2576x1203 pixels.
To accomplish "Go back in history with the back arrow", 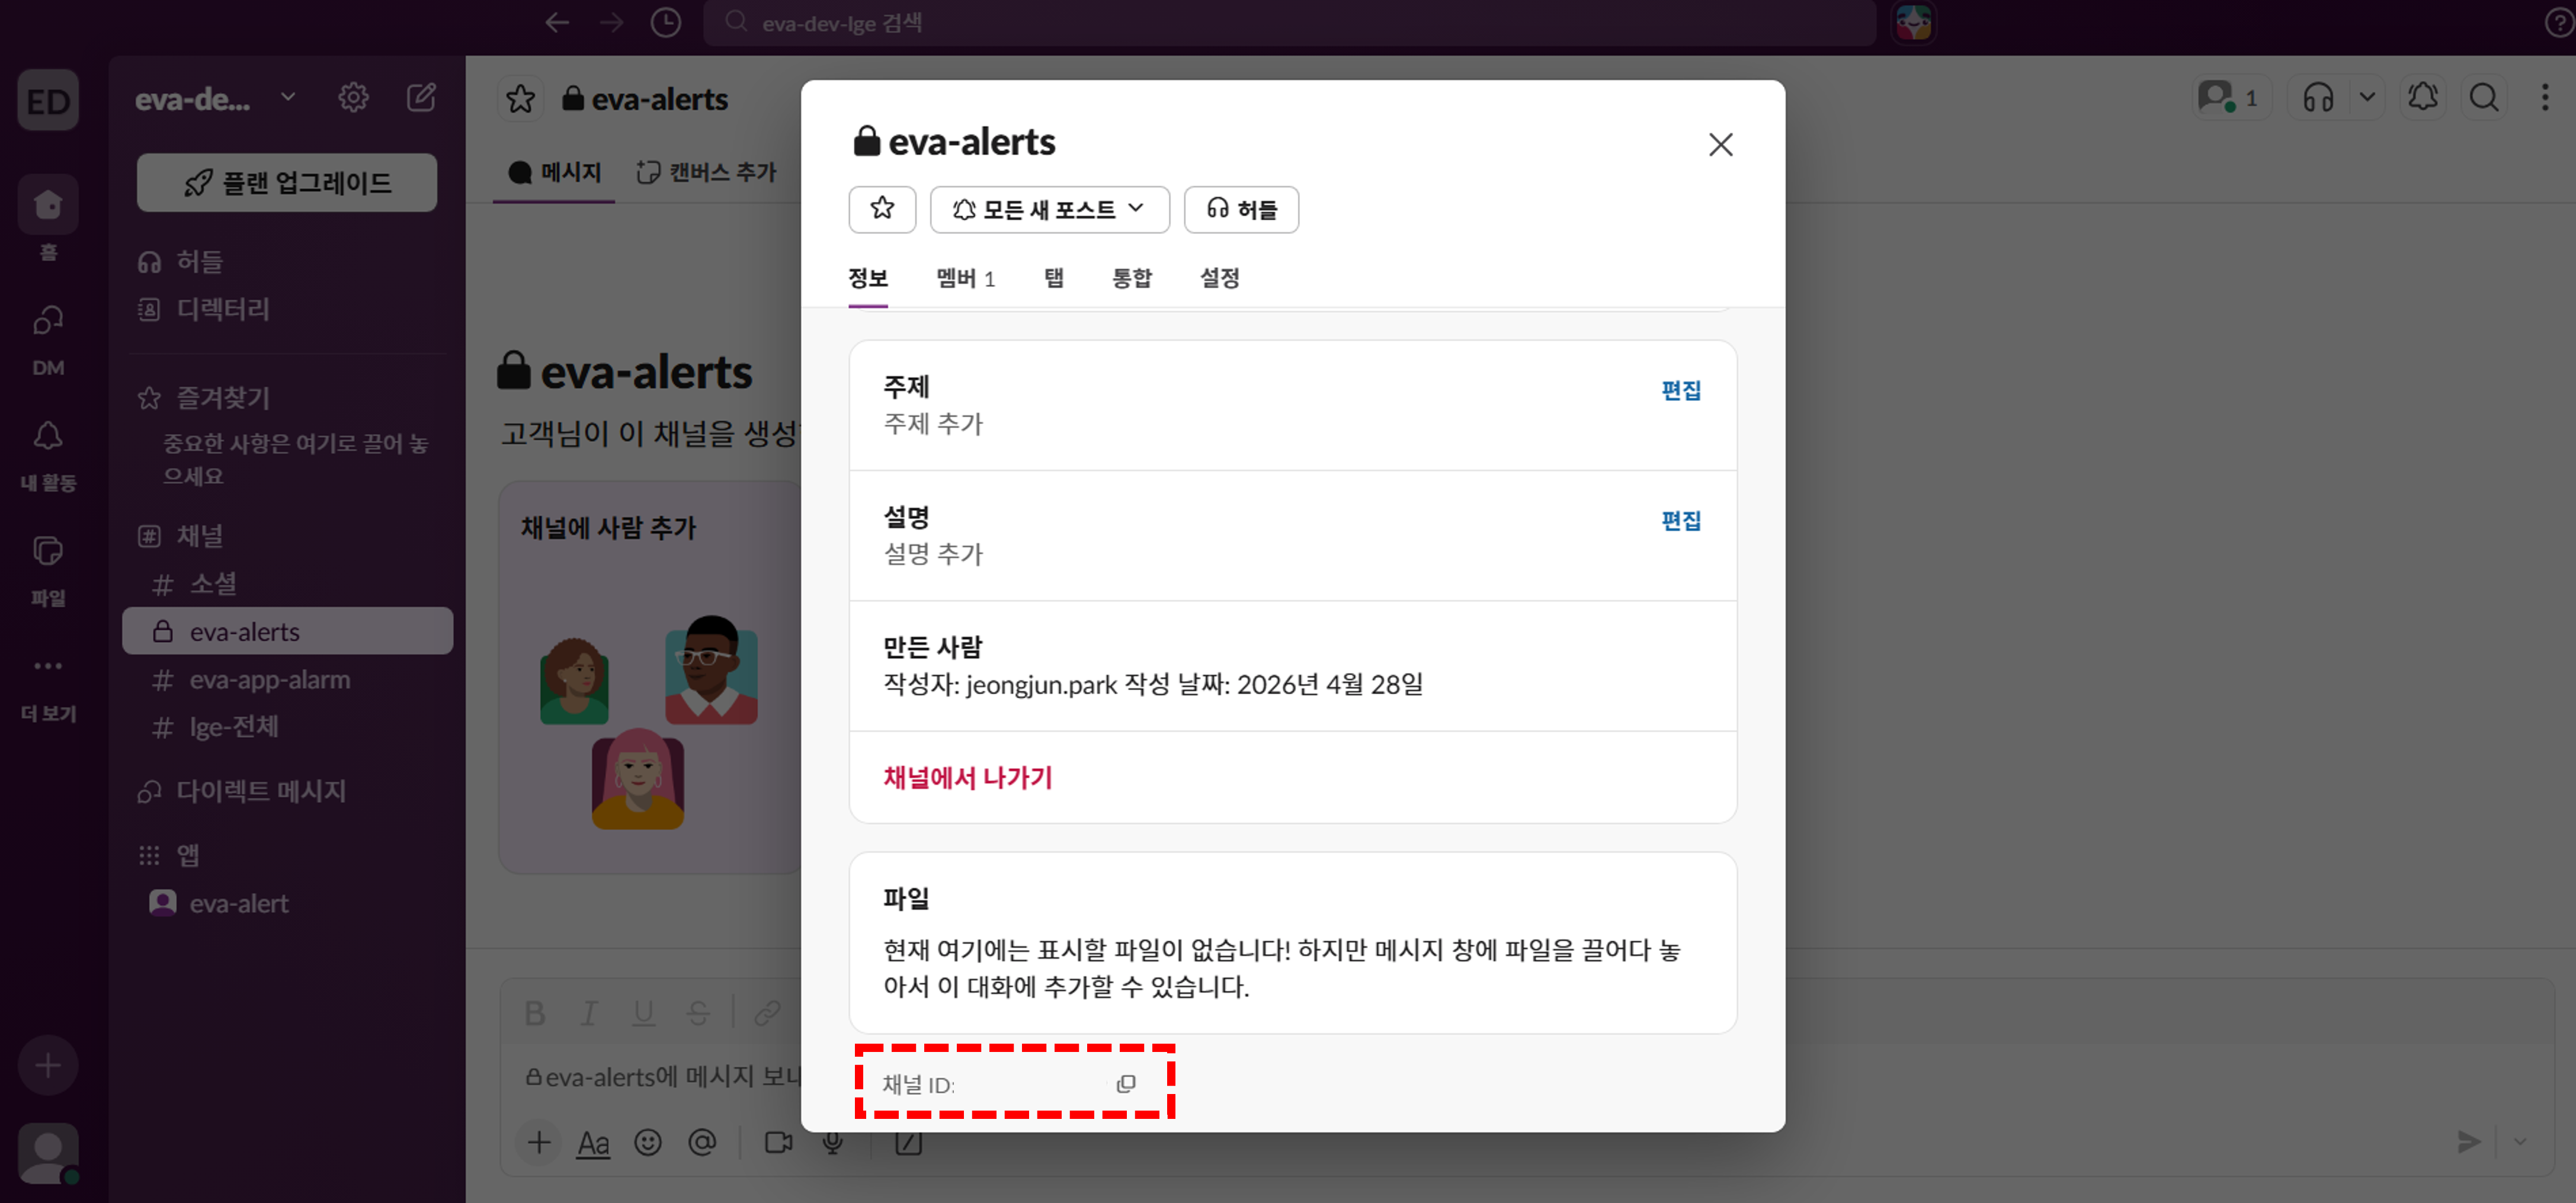I will click(x=557, y=22).
